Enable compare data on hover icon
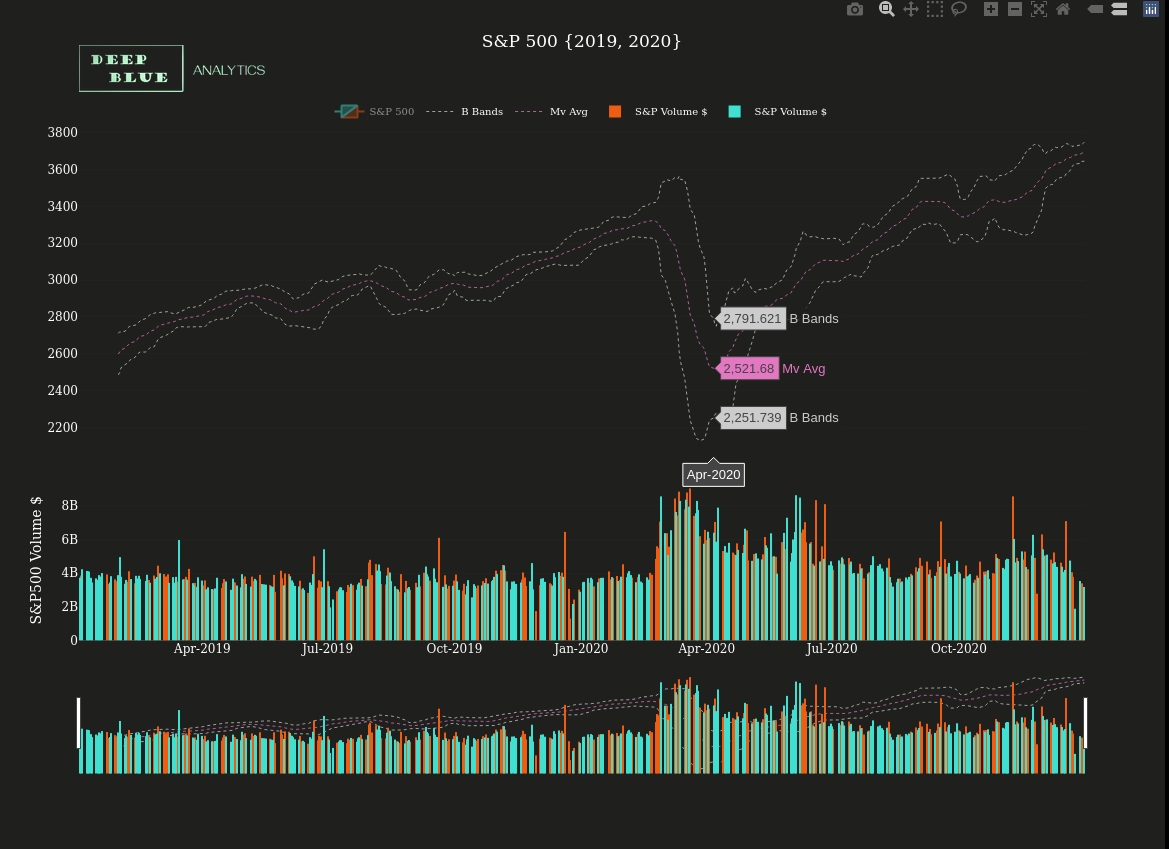Image resolution: width=1169 pixels, height=849 pixels. click(1119, 9)
